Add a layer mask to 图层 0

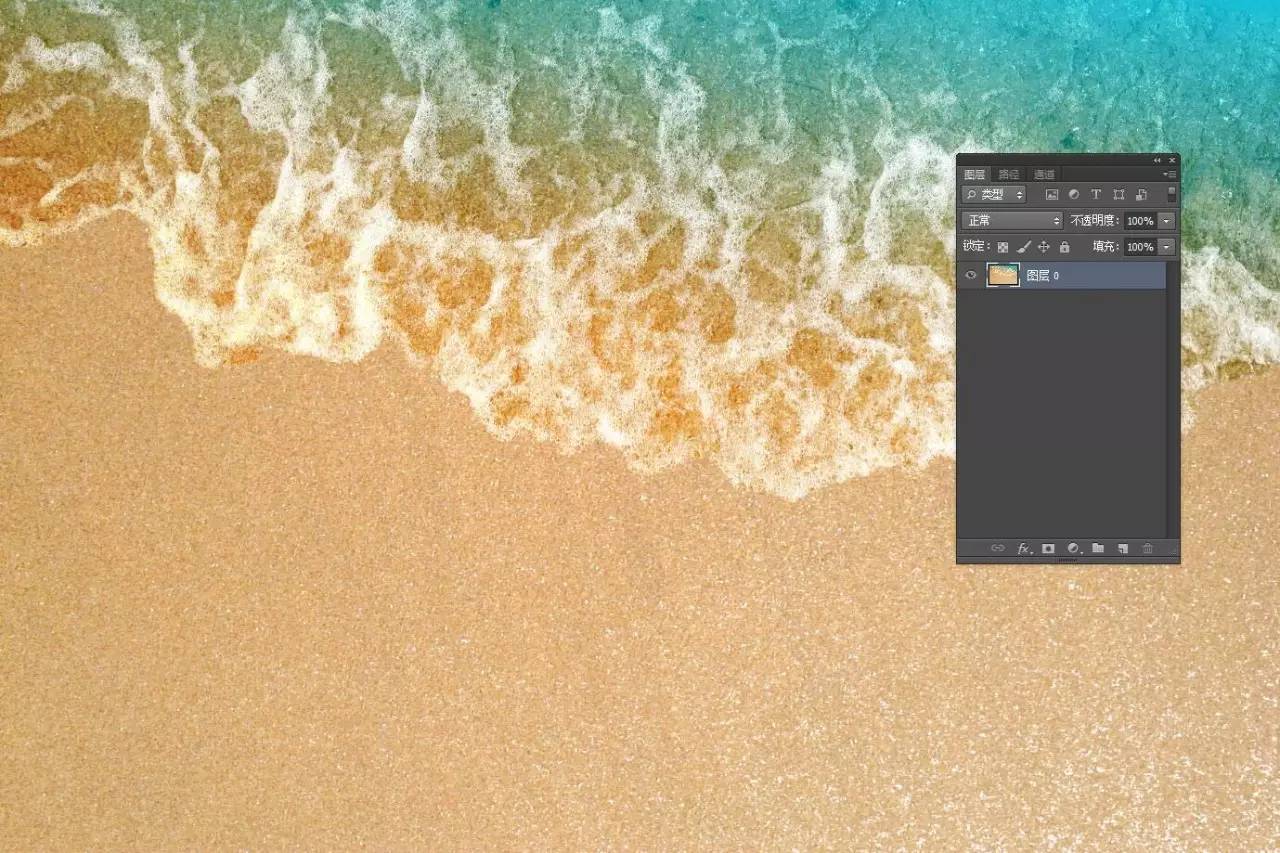(1048, 548)
